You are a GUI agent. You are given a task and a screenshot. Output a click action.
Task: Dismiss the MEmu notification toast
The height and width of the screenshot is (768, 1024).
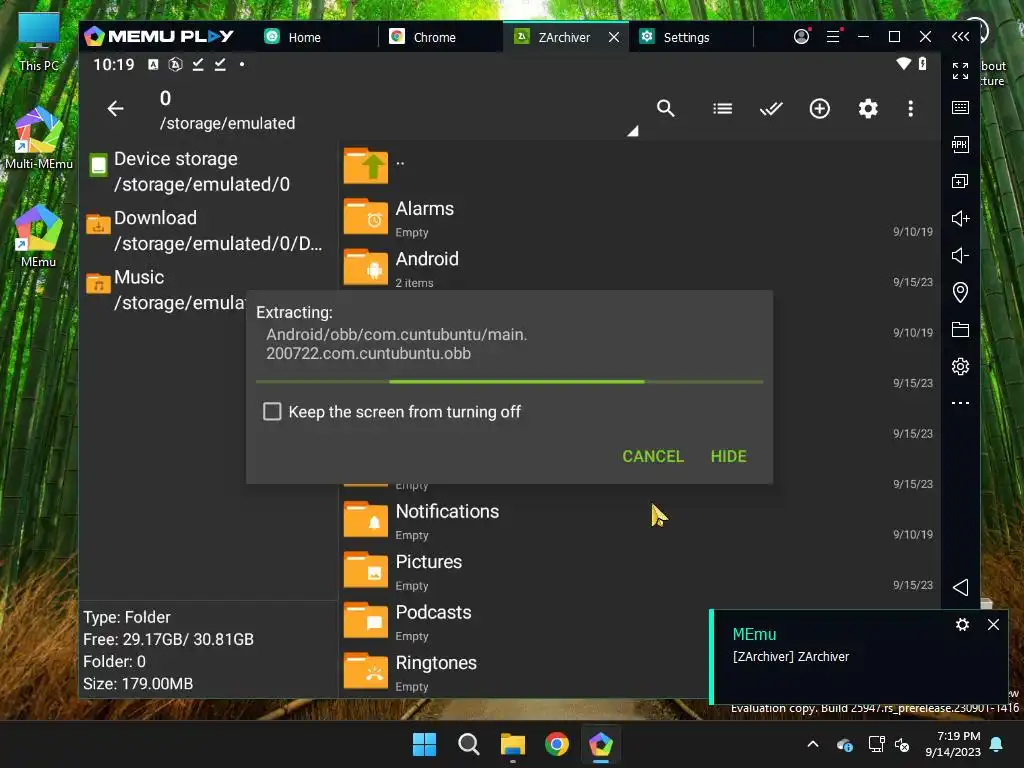[x=993, y=624]
